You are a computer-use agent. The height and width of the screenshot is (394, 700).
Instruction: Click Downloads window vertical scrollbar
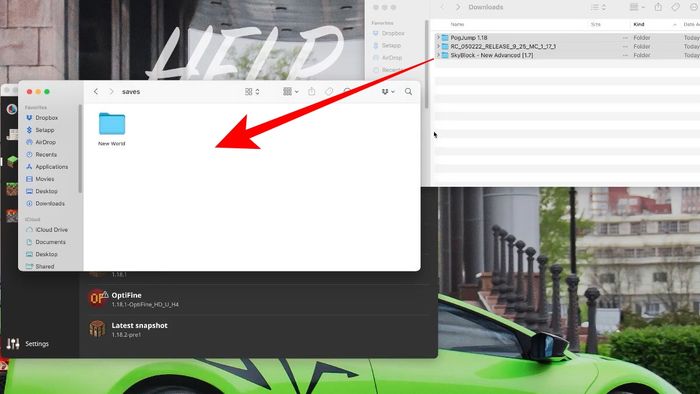tap(427, 63)
